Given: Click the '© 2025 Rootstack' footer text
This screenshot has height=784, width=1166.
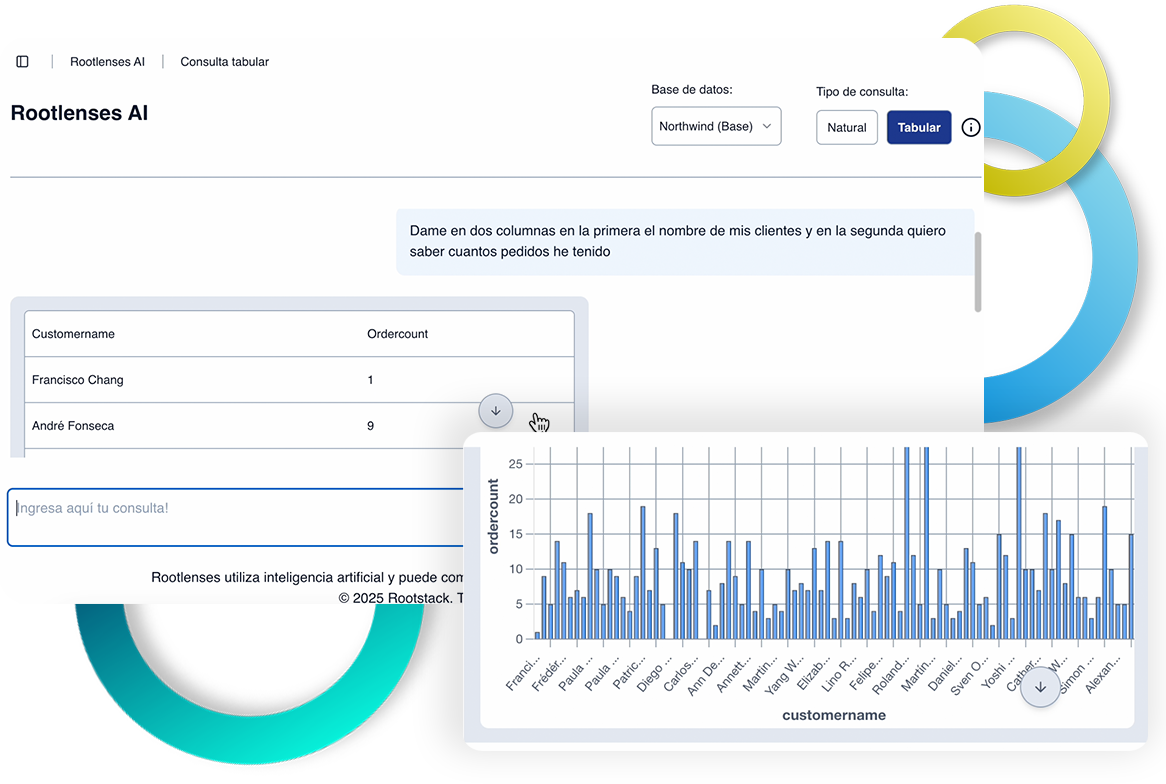Looking at the screenshot, I should point(395,598).
